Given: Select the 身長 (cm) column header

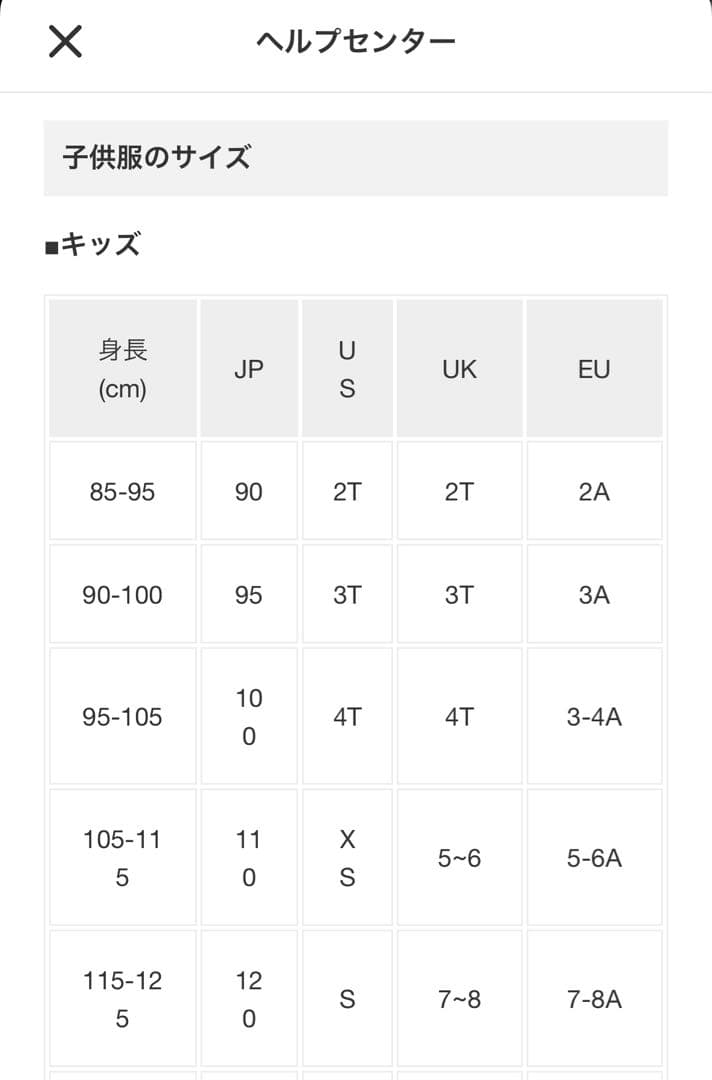Looking at the screenshot, I should [123, 369].
